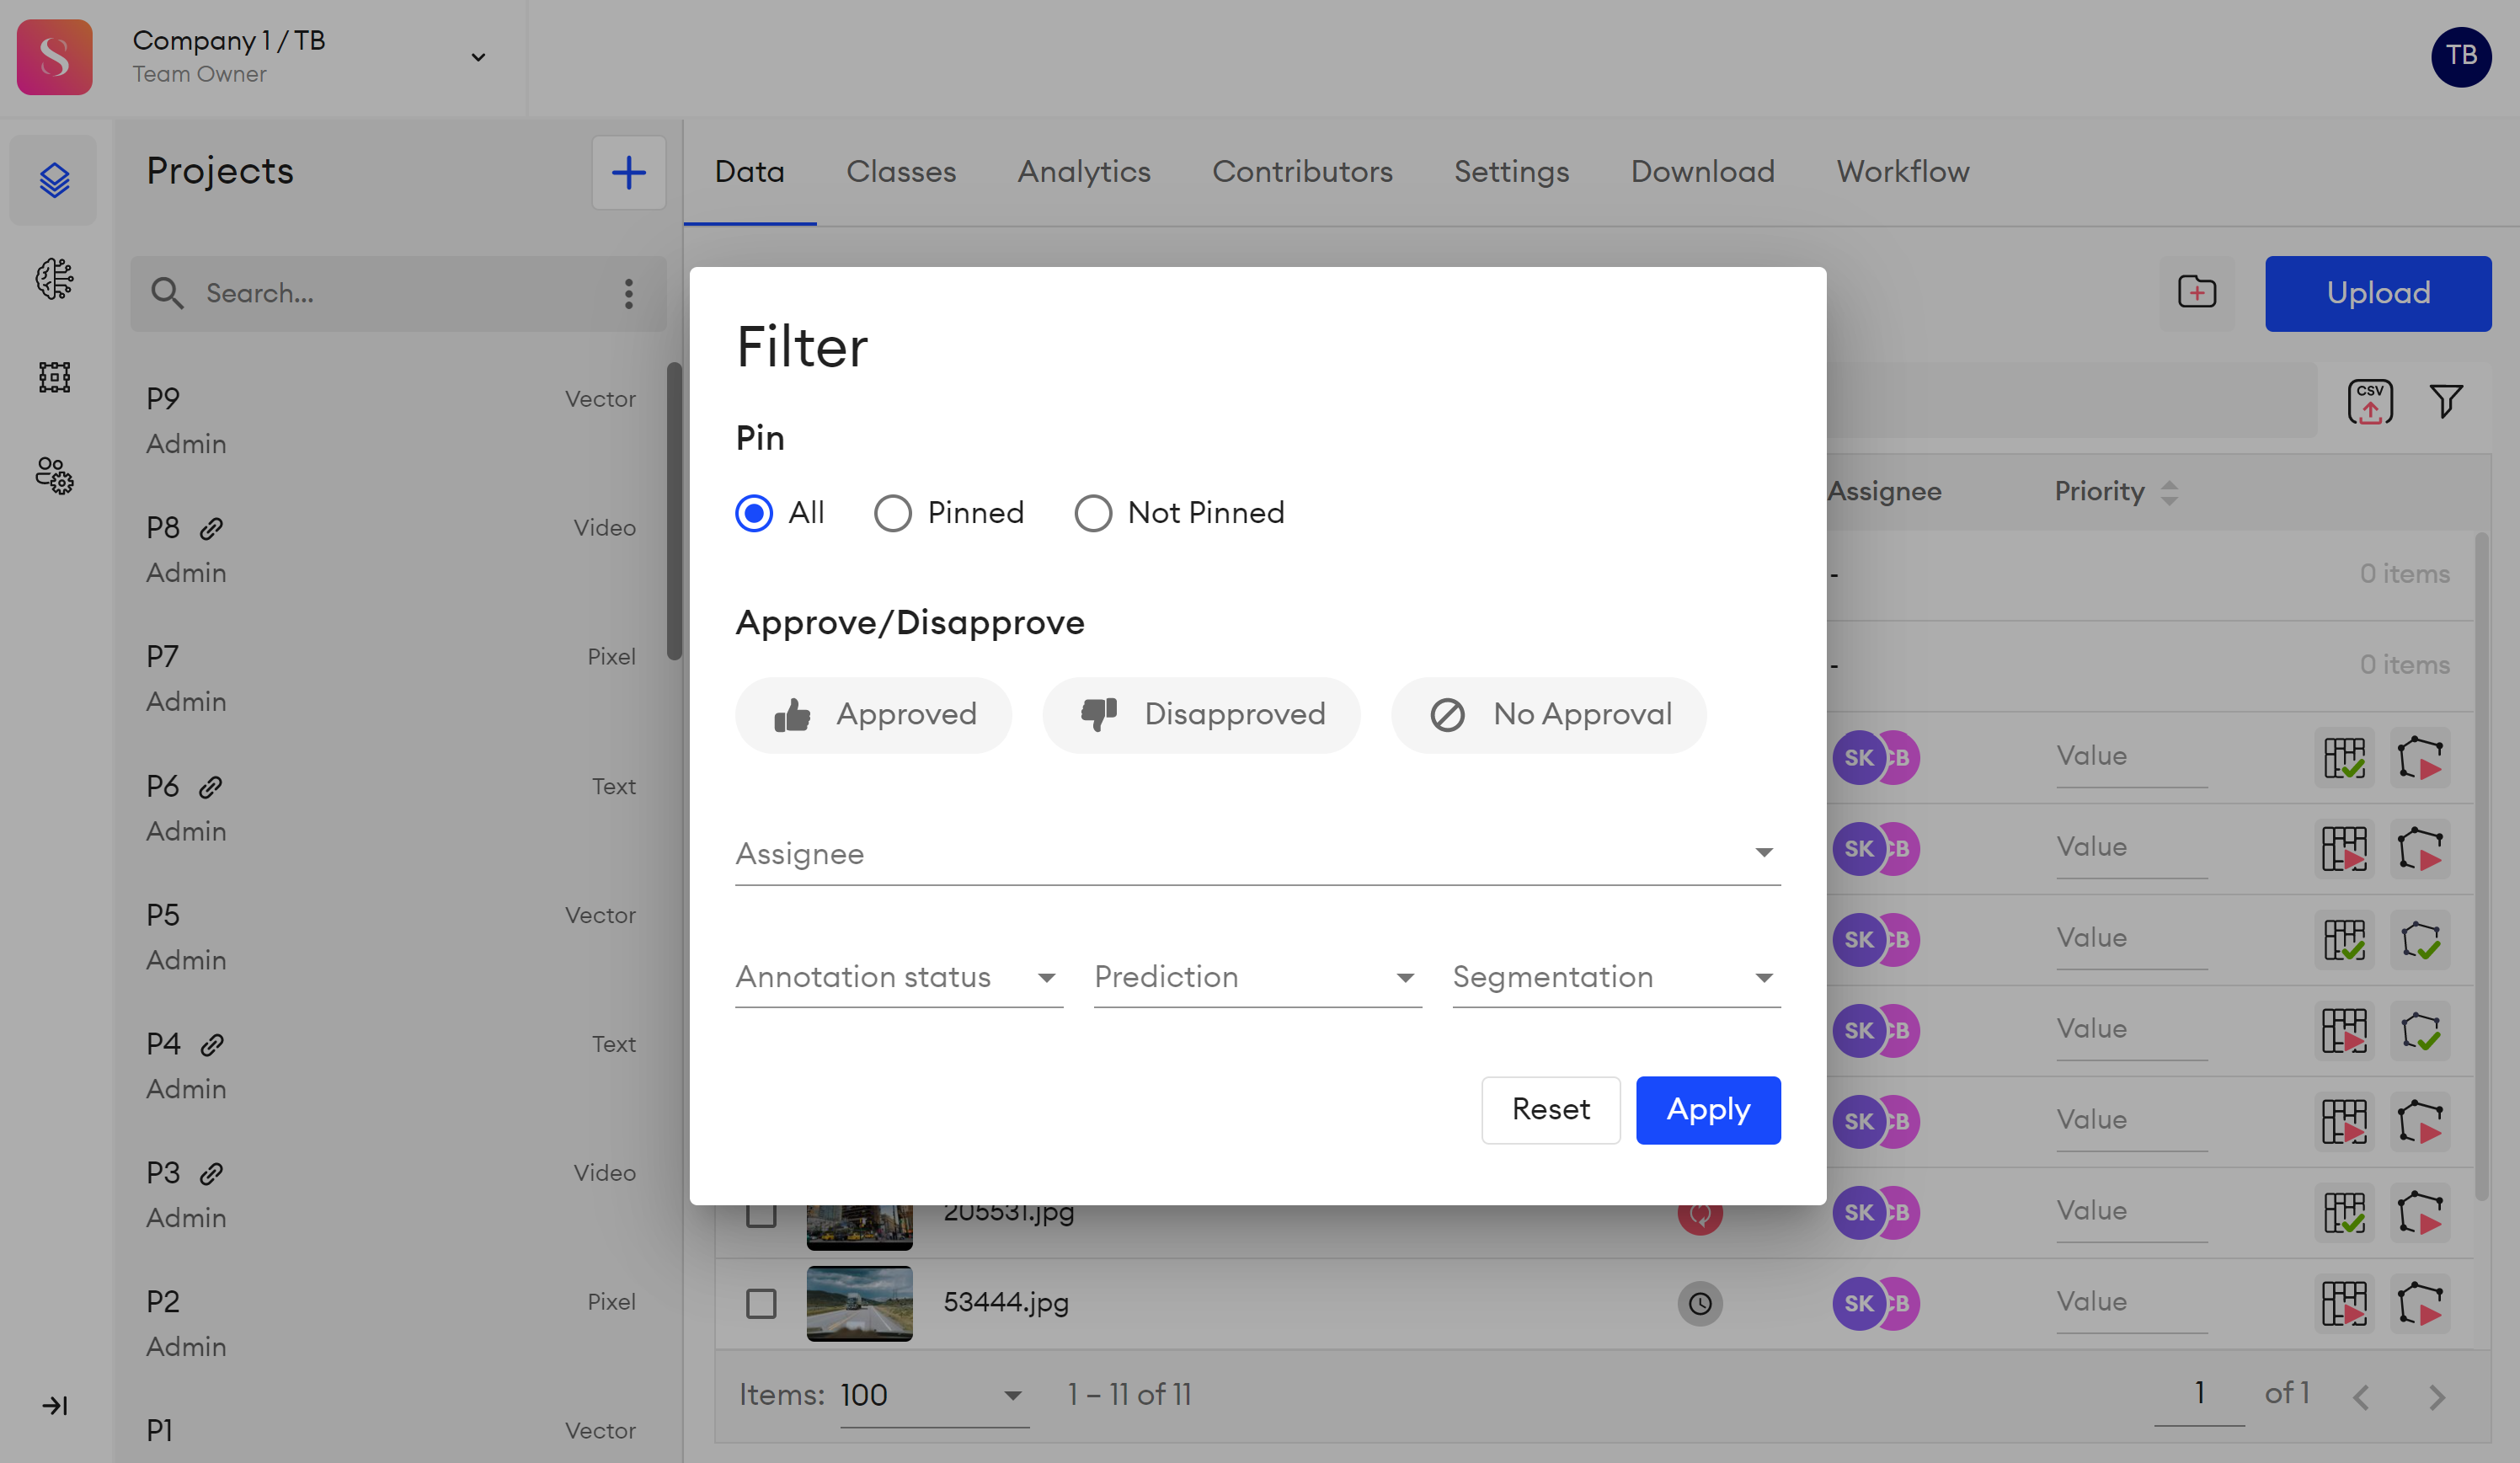The image size is (2520, 1463).
Task: Open project P9
Action: pos(391,420)
